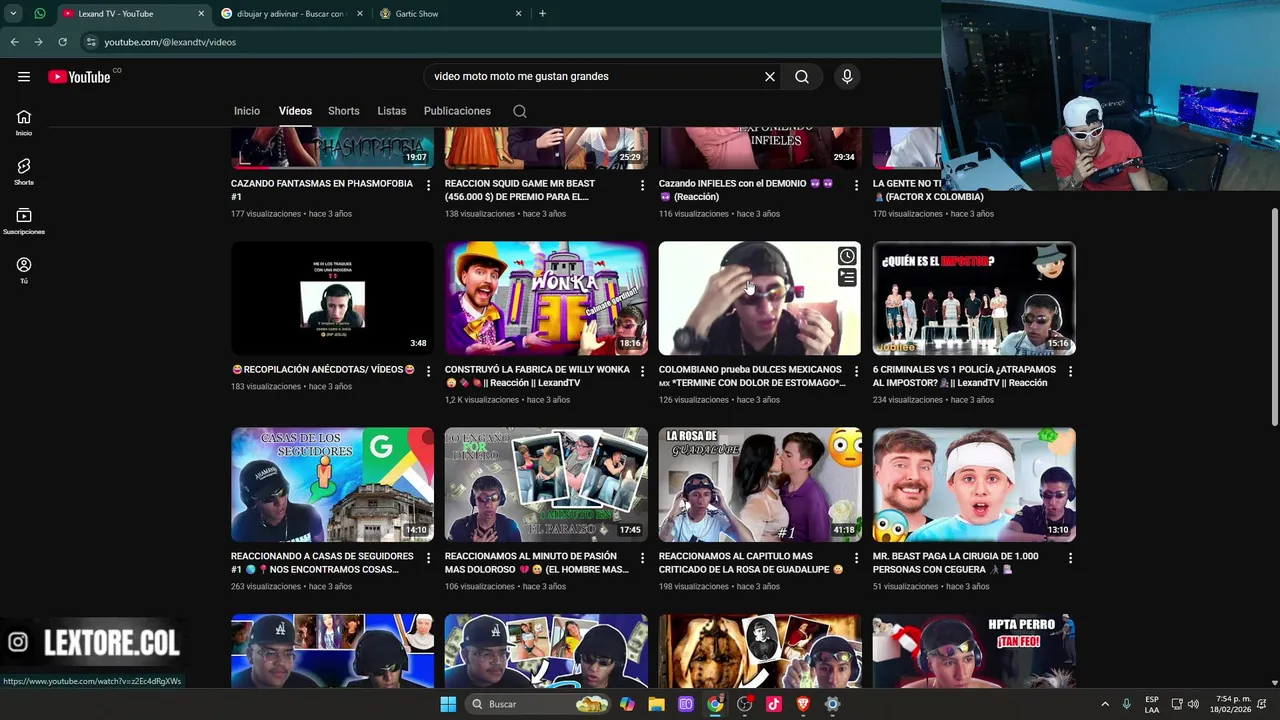Switch to dibujar y adivinar browser tab
This screenshot has width=1280, height=720.
pyautogui.click(x=290, y=14)
